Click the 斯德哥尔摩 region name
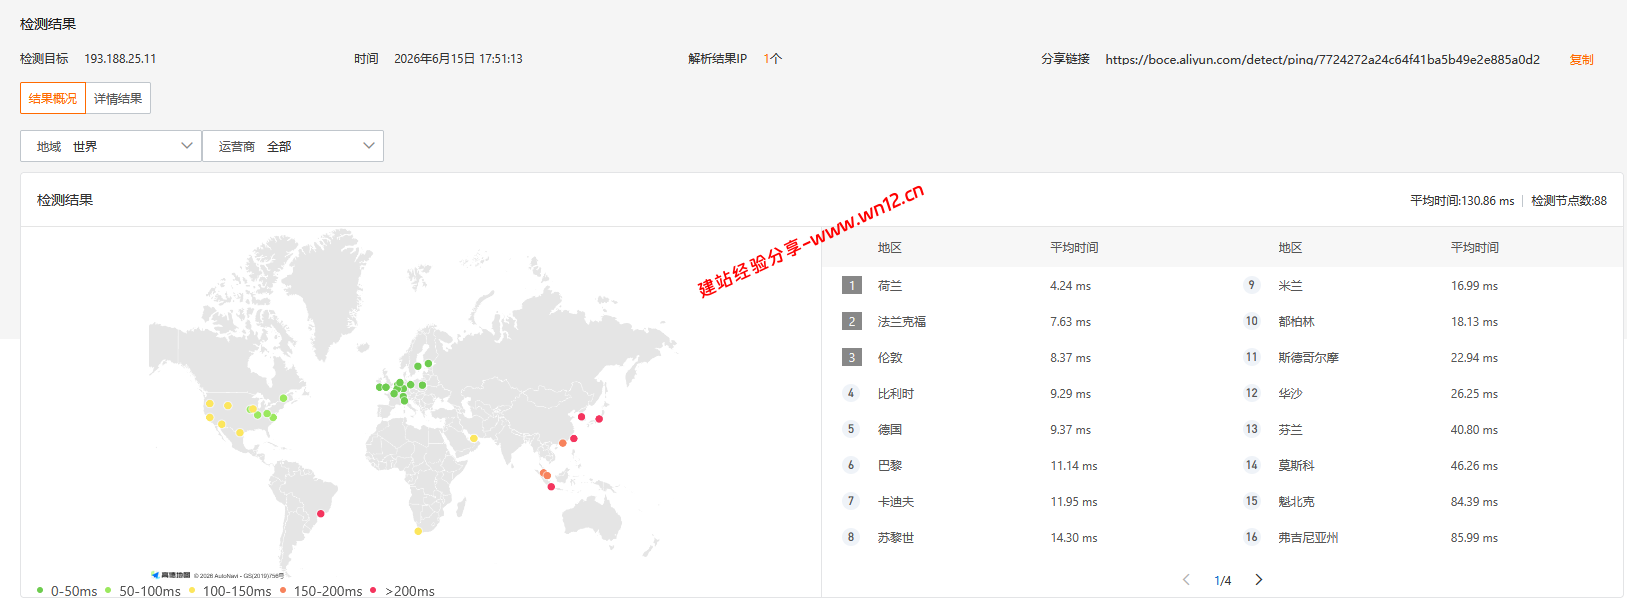 (x=1308, y=358)
